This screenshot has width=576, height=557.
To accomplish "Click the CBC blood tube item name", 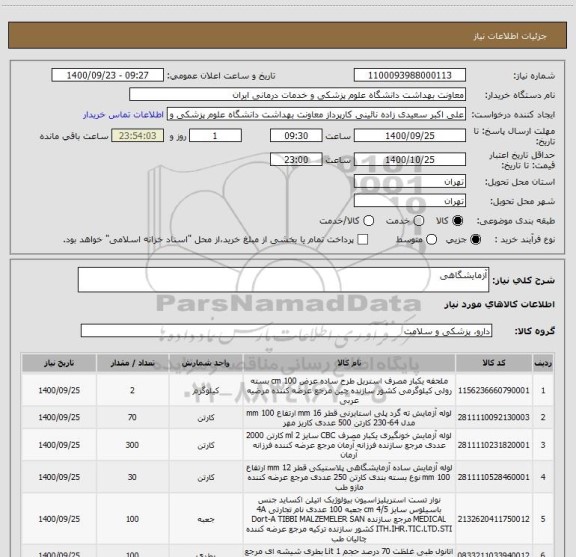I will [349, 445].
